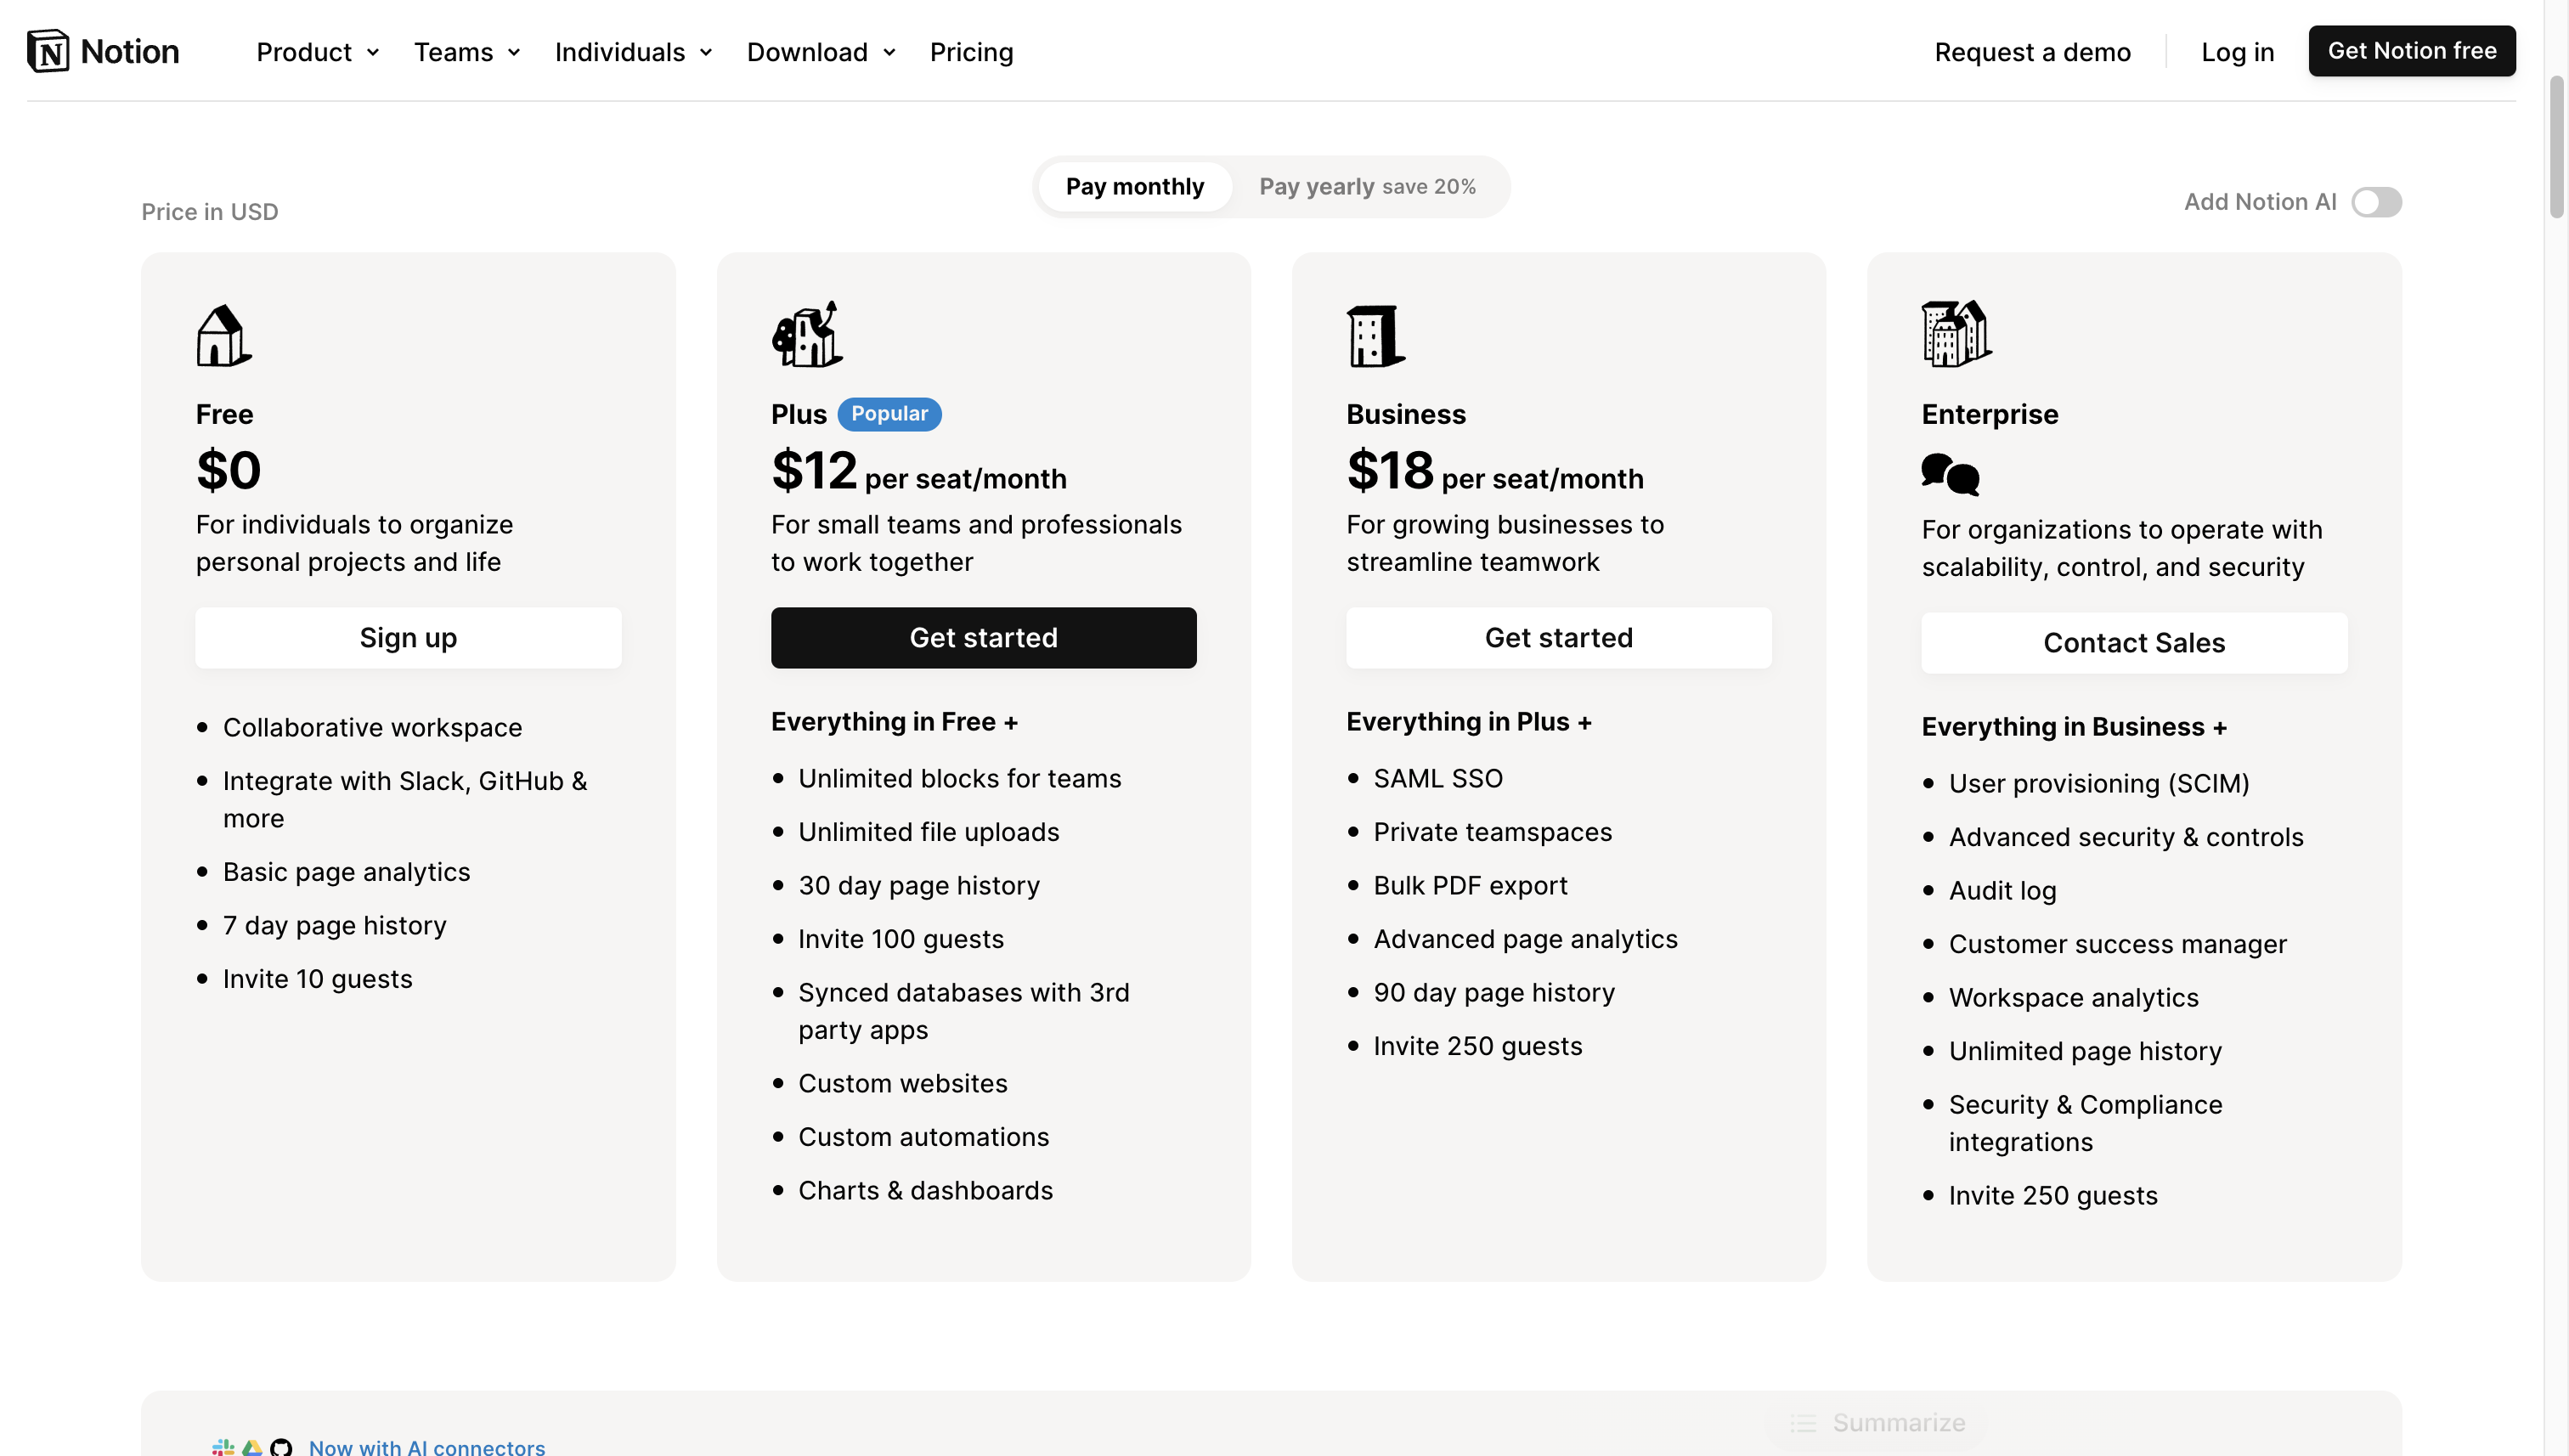Open the Individuals menu

[632, 52]
